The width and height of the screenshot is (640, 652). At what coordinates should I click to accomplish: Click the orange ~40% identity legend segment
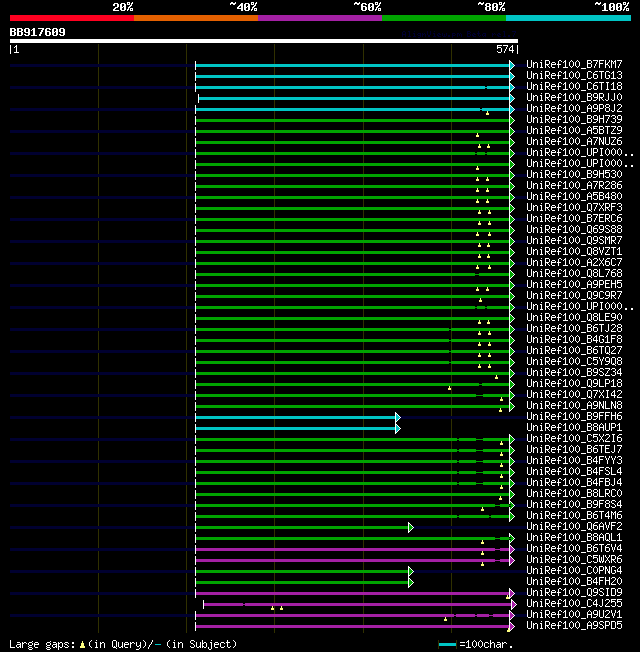195,18
